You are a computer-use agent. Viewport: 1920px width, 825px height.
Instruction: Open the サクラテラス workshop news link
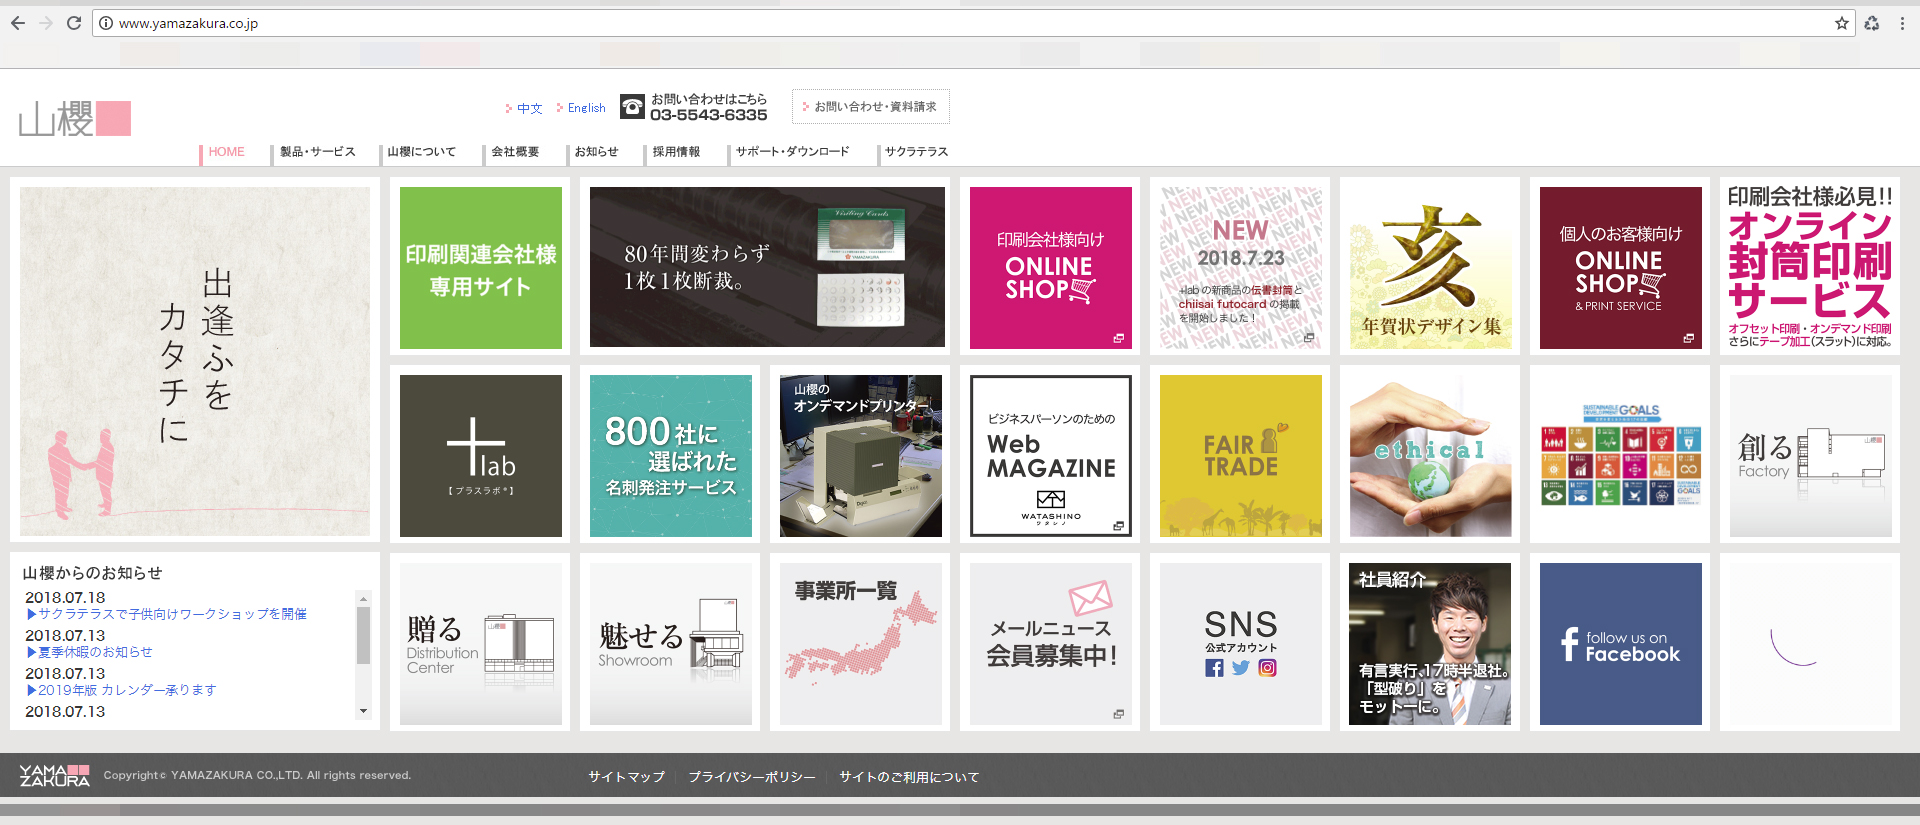tap(172, 614)
